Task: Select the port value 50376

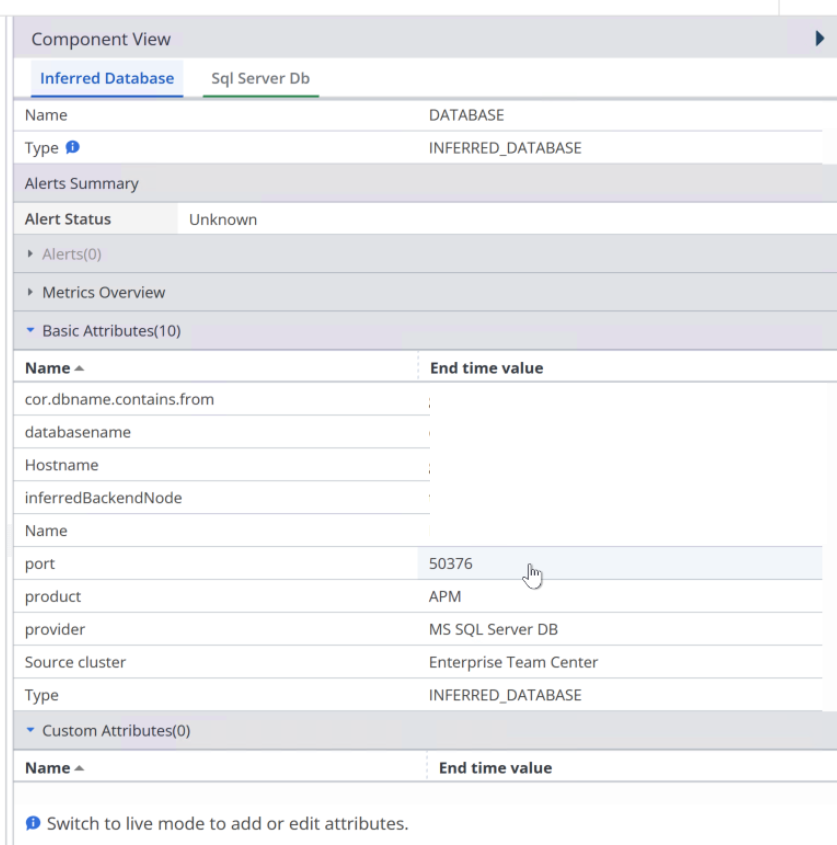Action: pyautogui.click(x=451, y=564)
